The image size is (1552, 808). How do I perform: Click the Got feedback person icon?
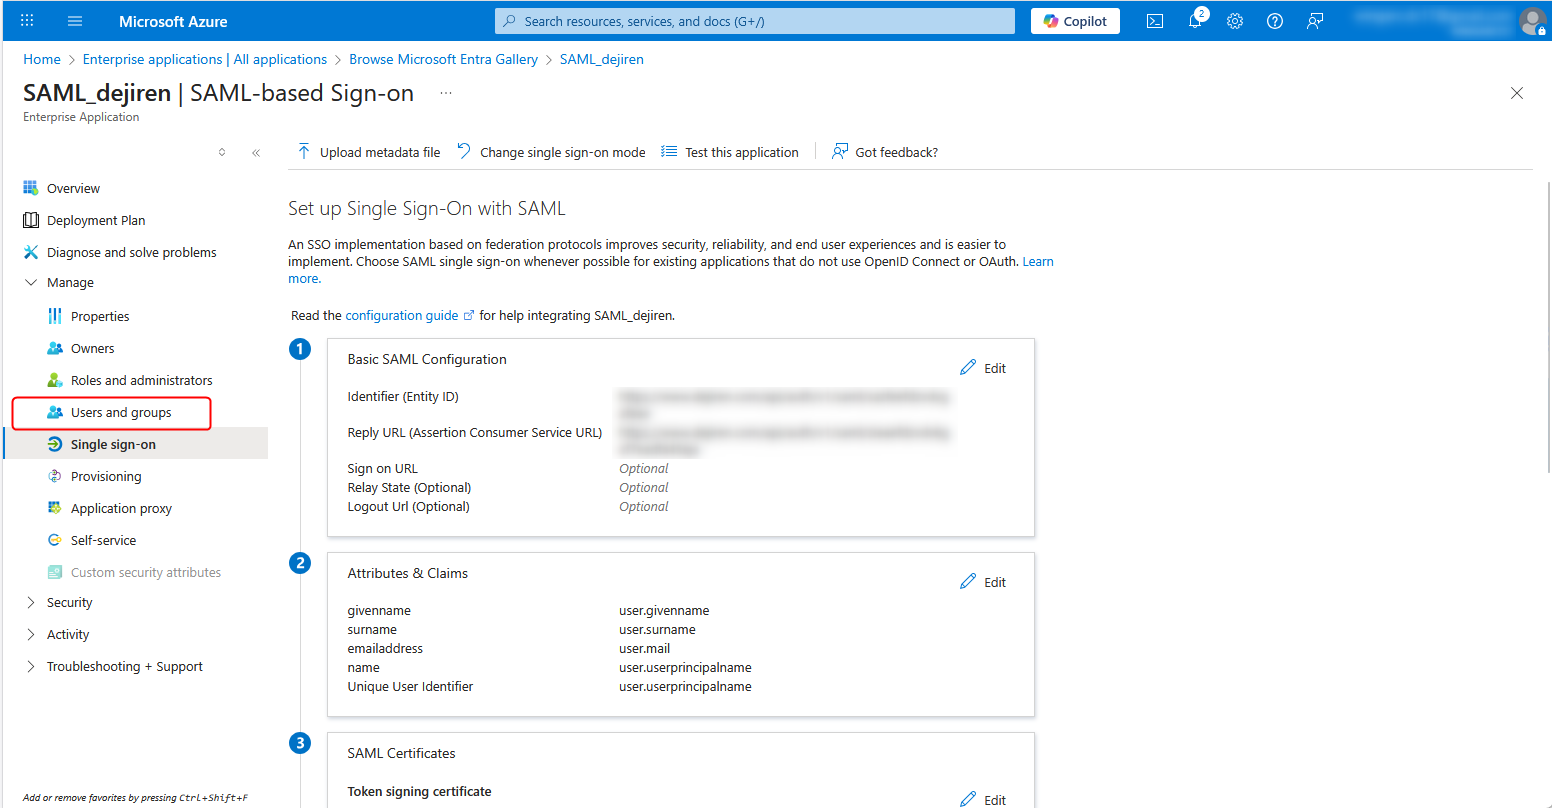(840, 151)
